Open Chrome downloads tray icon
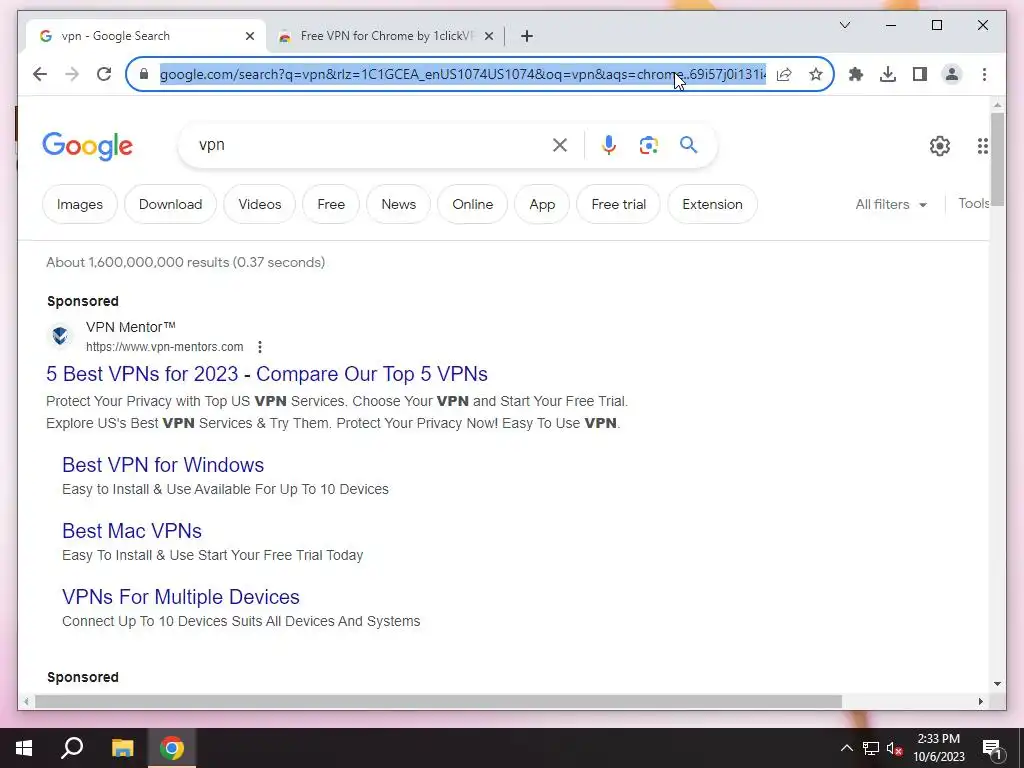This screenshot has width=1024, height=768. (888, 74)
